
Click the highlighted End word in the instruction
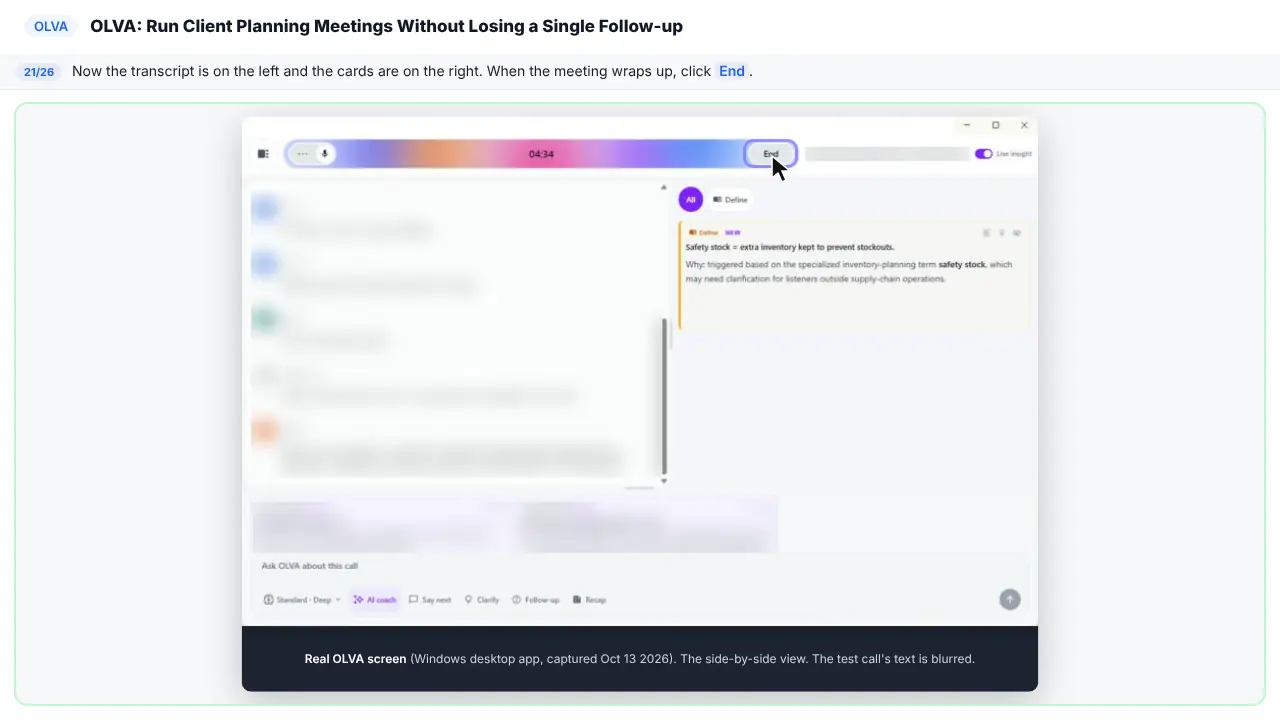tap(732, 71)
